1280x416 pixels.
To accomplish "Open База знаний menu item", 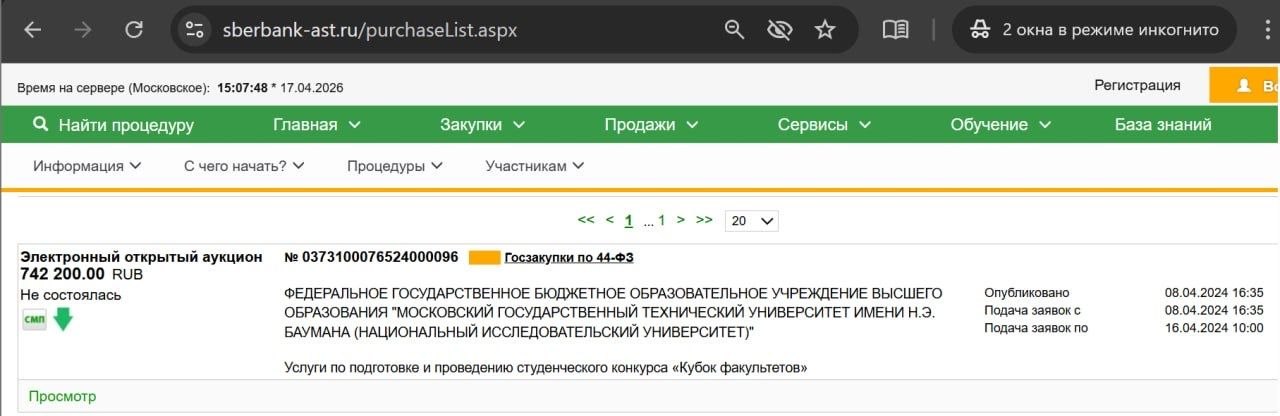I will click(1163, 125).
